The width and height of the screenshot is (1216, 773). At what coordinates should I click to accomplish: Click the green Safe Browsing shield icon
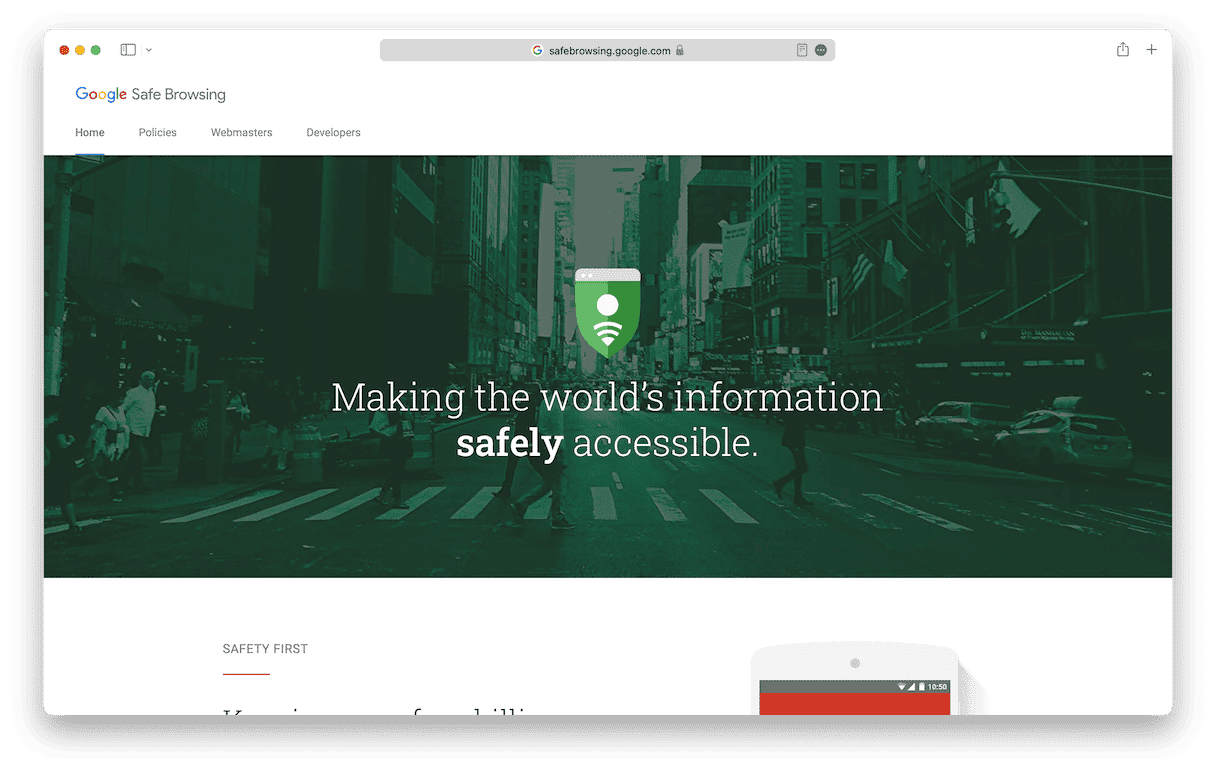[x=607, y=313]
